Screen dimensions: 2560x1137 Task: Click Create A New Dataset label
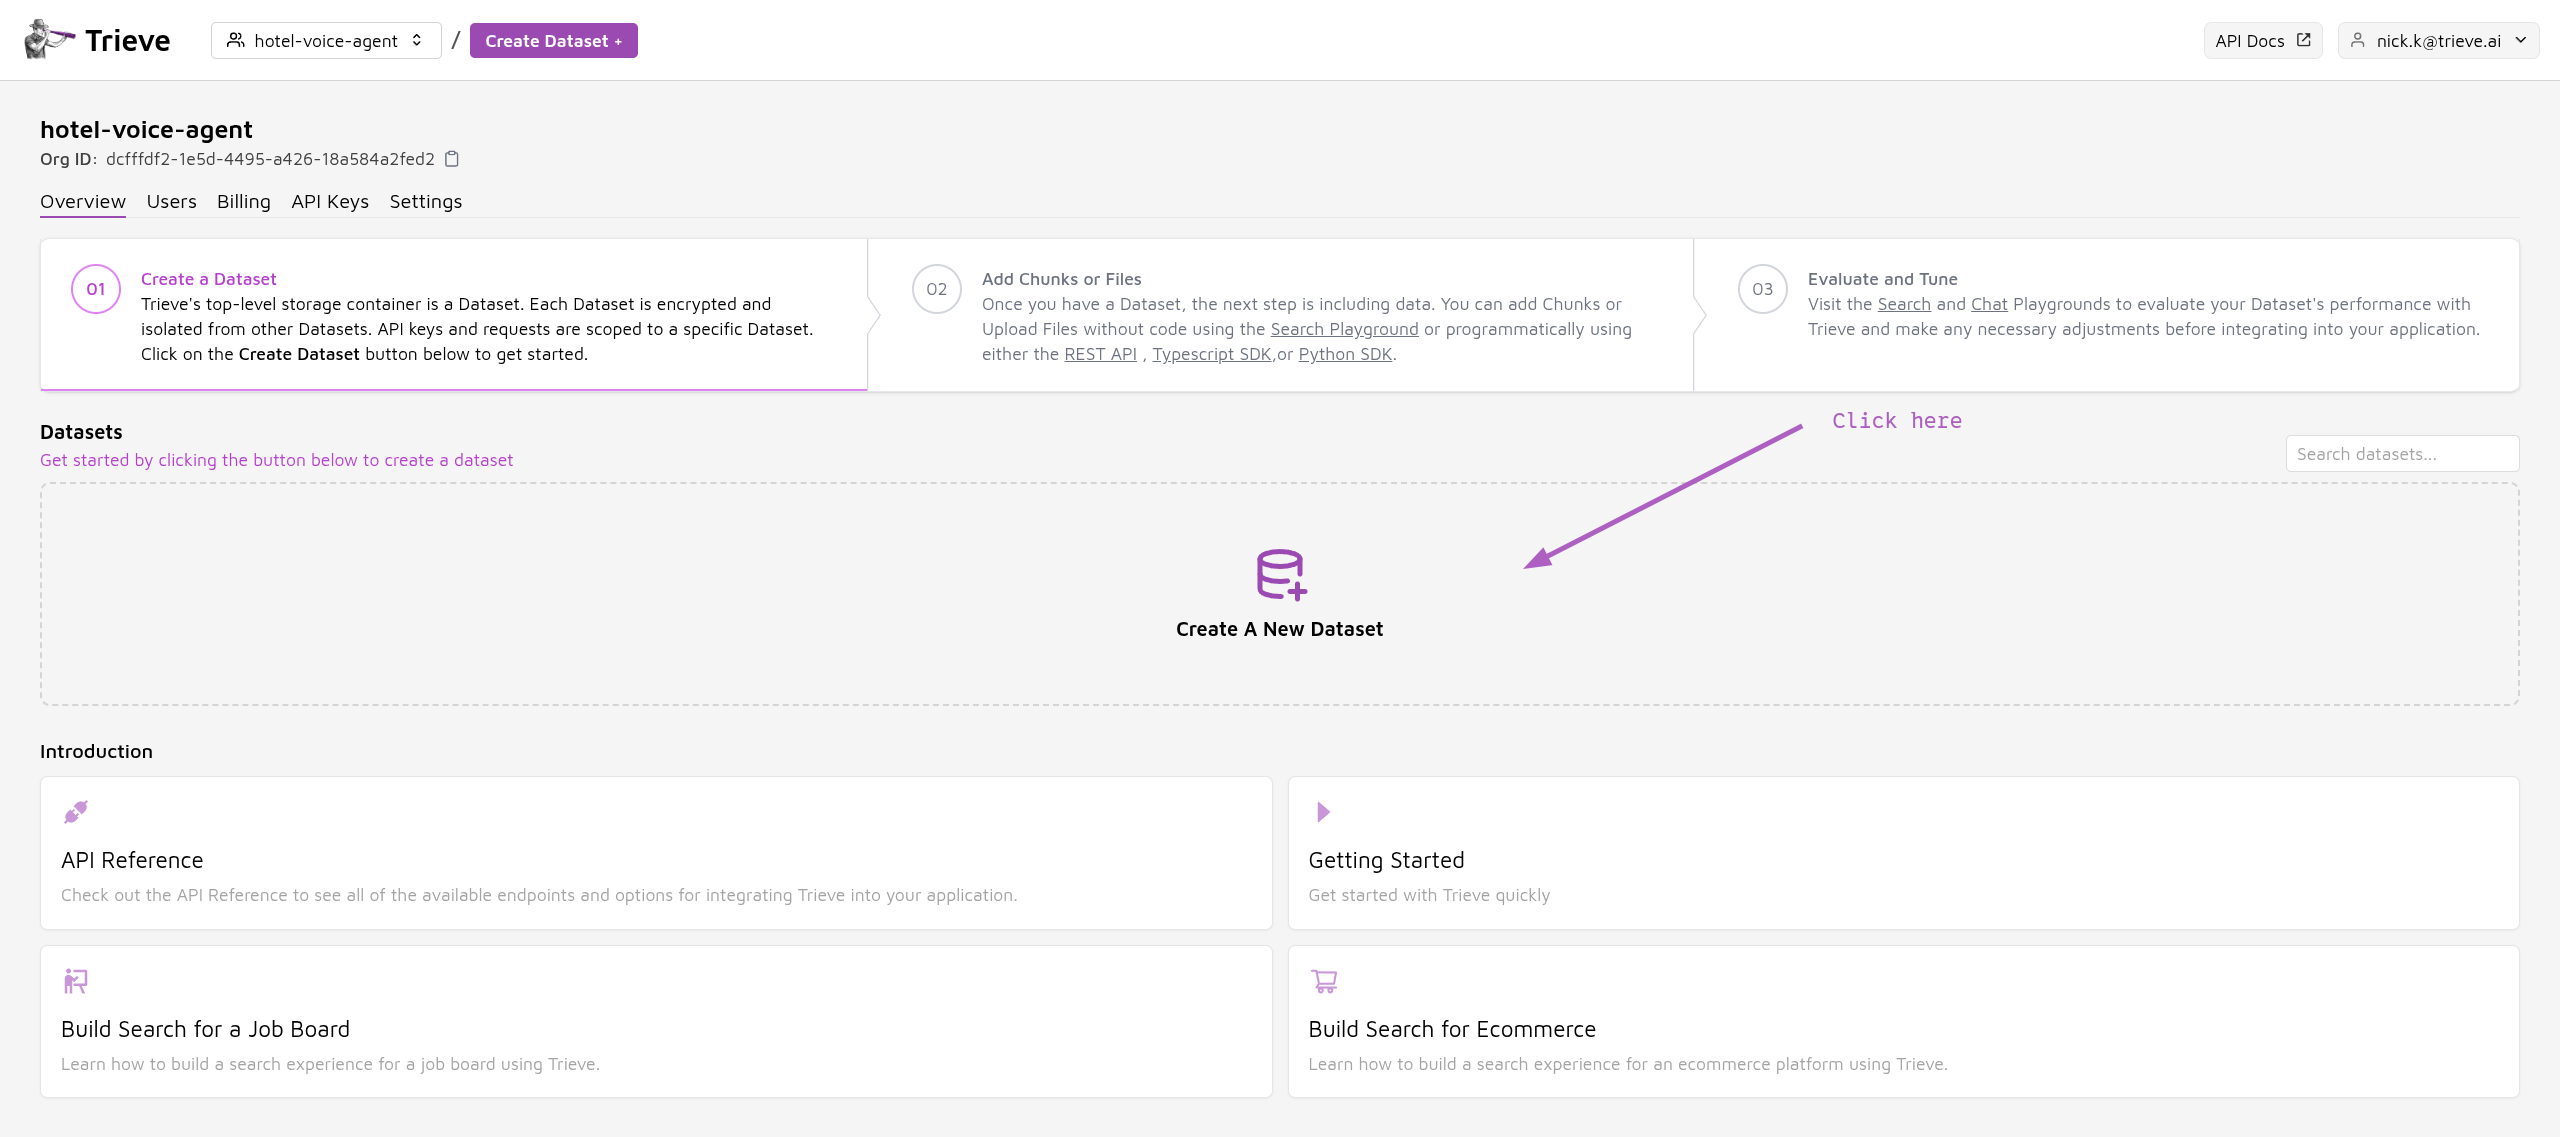(x=1280, y=629)
